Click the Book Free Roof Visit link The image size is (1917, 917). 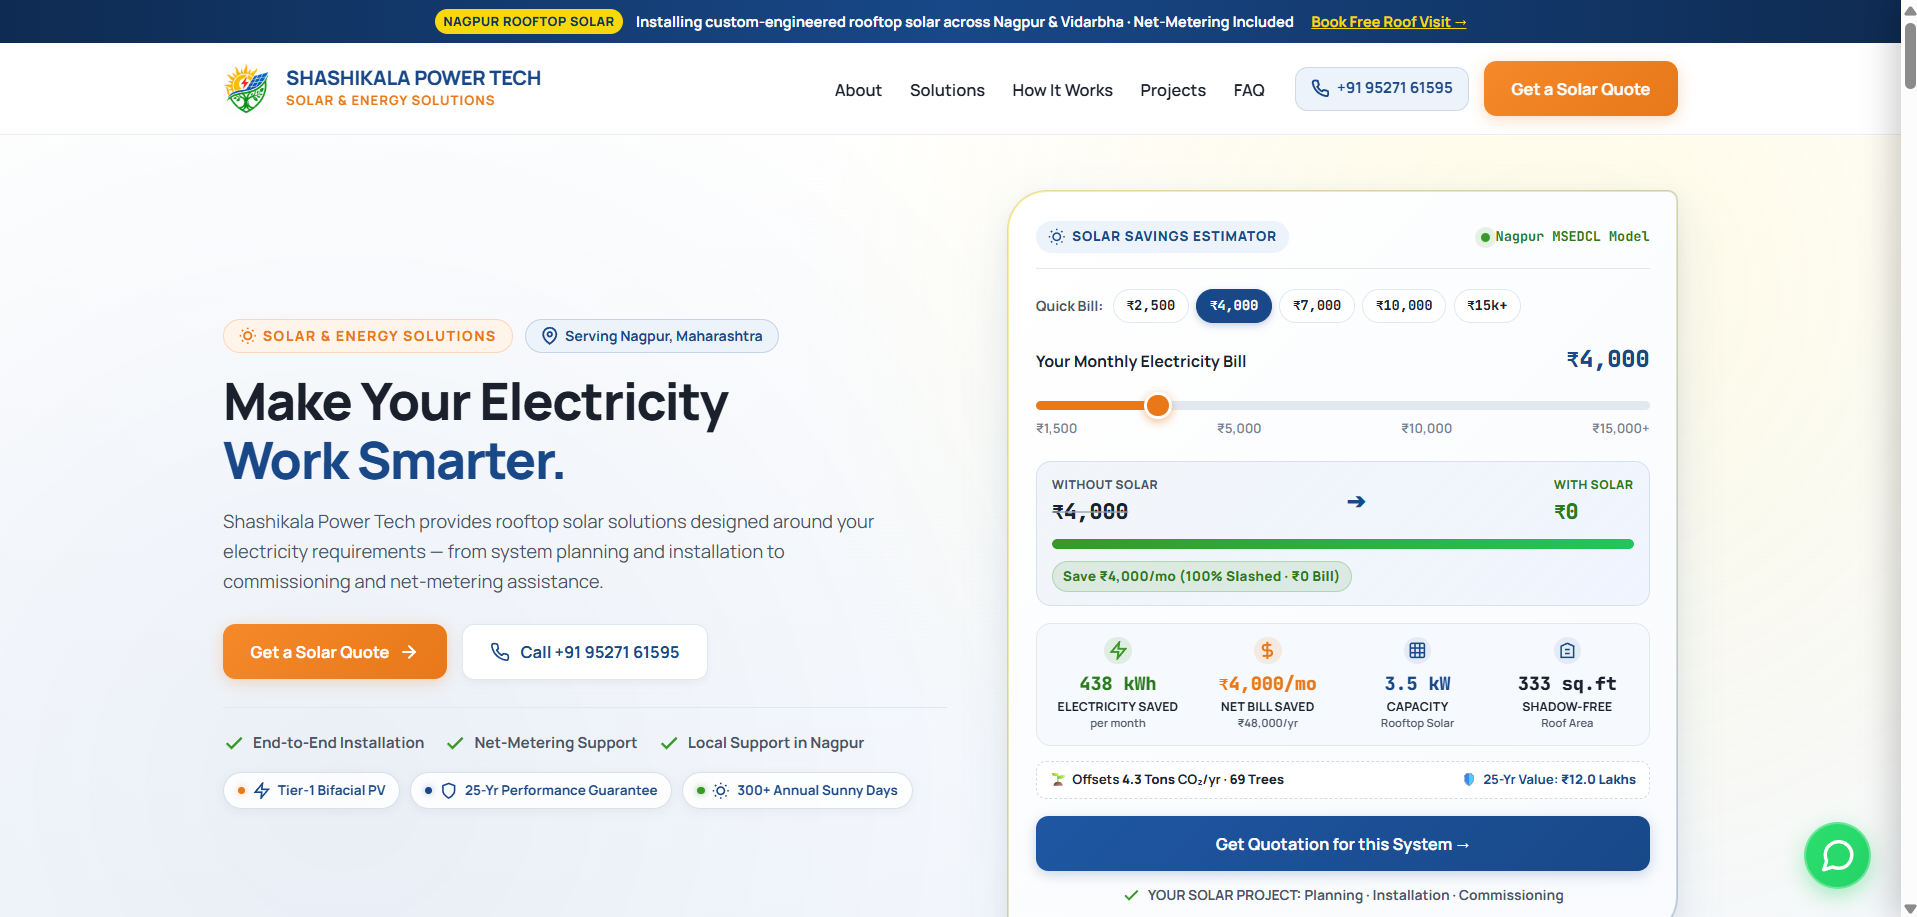click(1388, 22)
